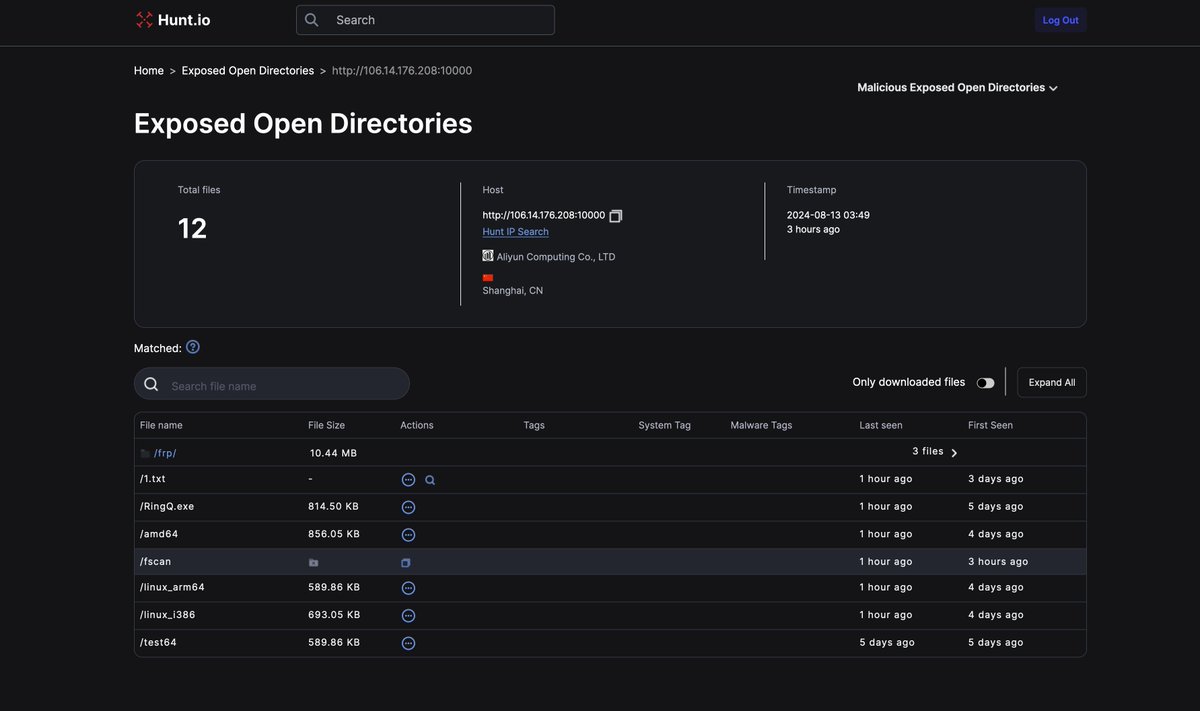The height and width of the screenshot is (711, 1200).
Task: Open actions menu for /test64
Action: tap(408, 643)
